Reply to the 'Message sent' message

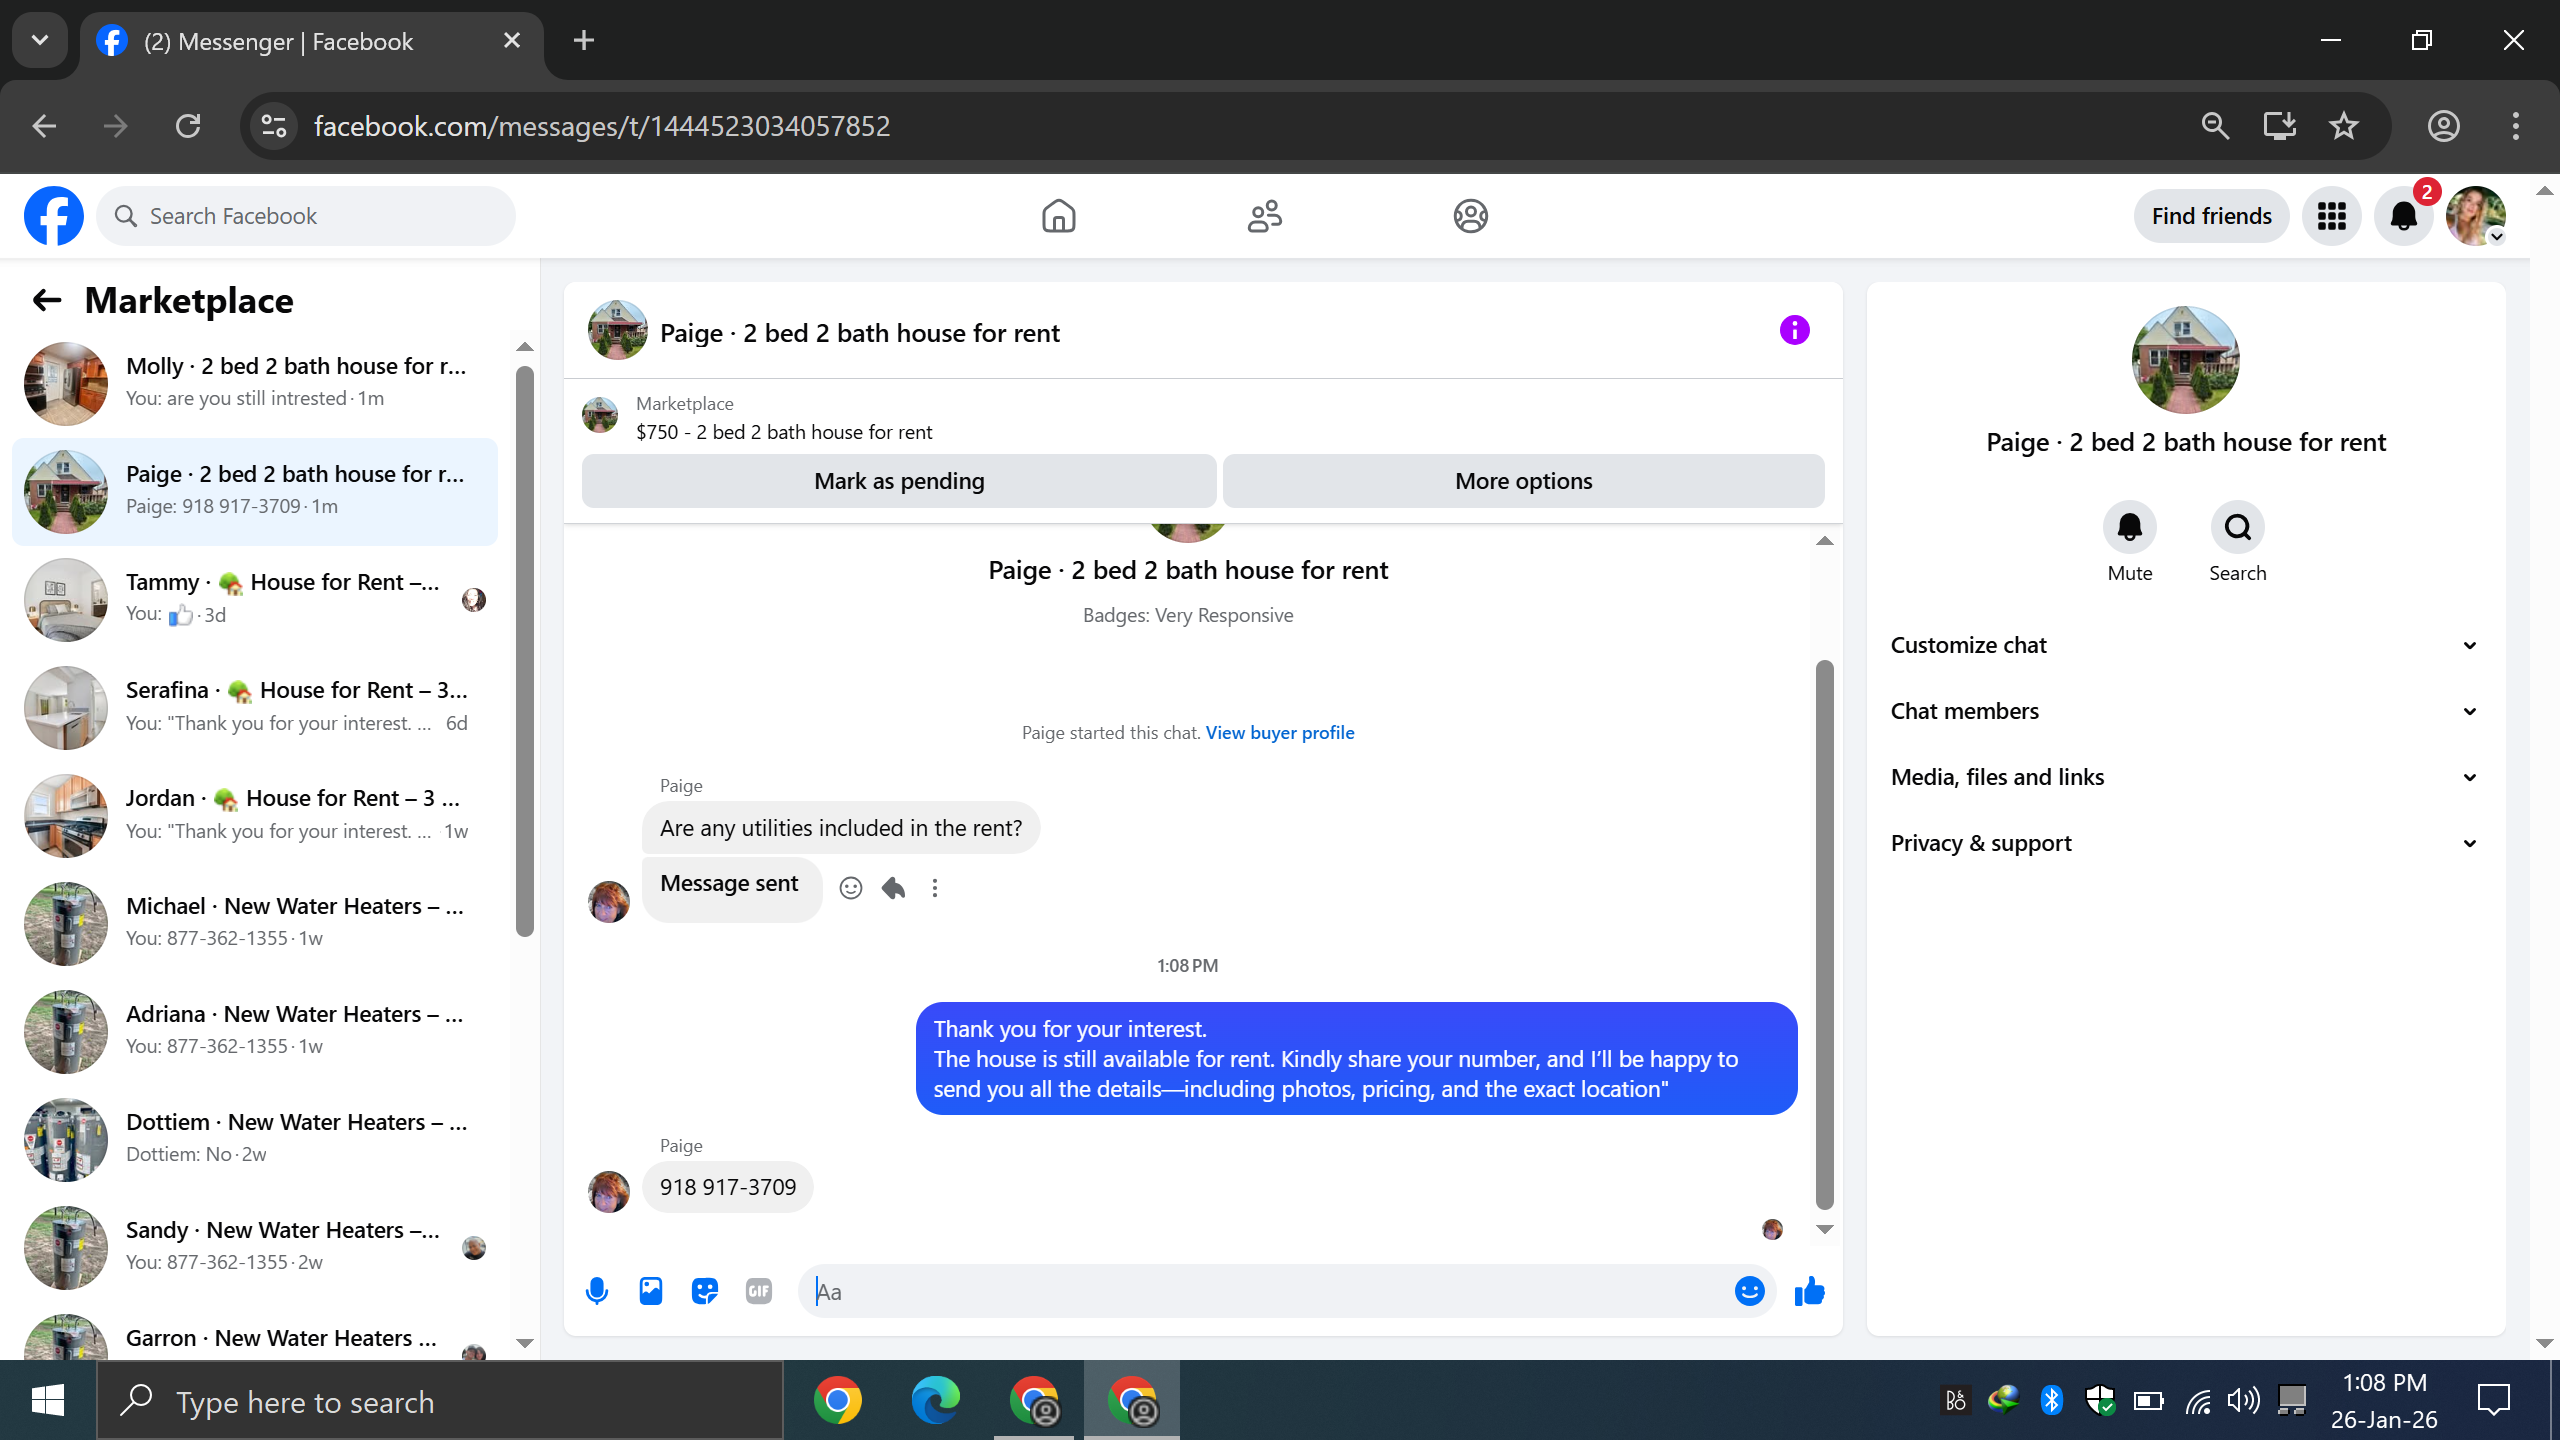point(893,888)
